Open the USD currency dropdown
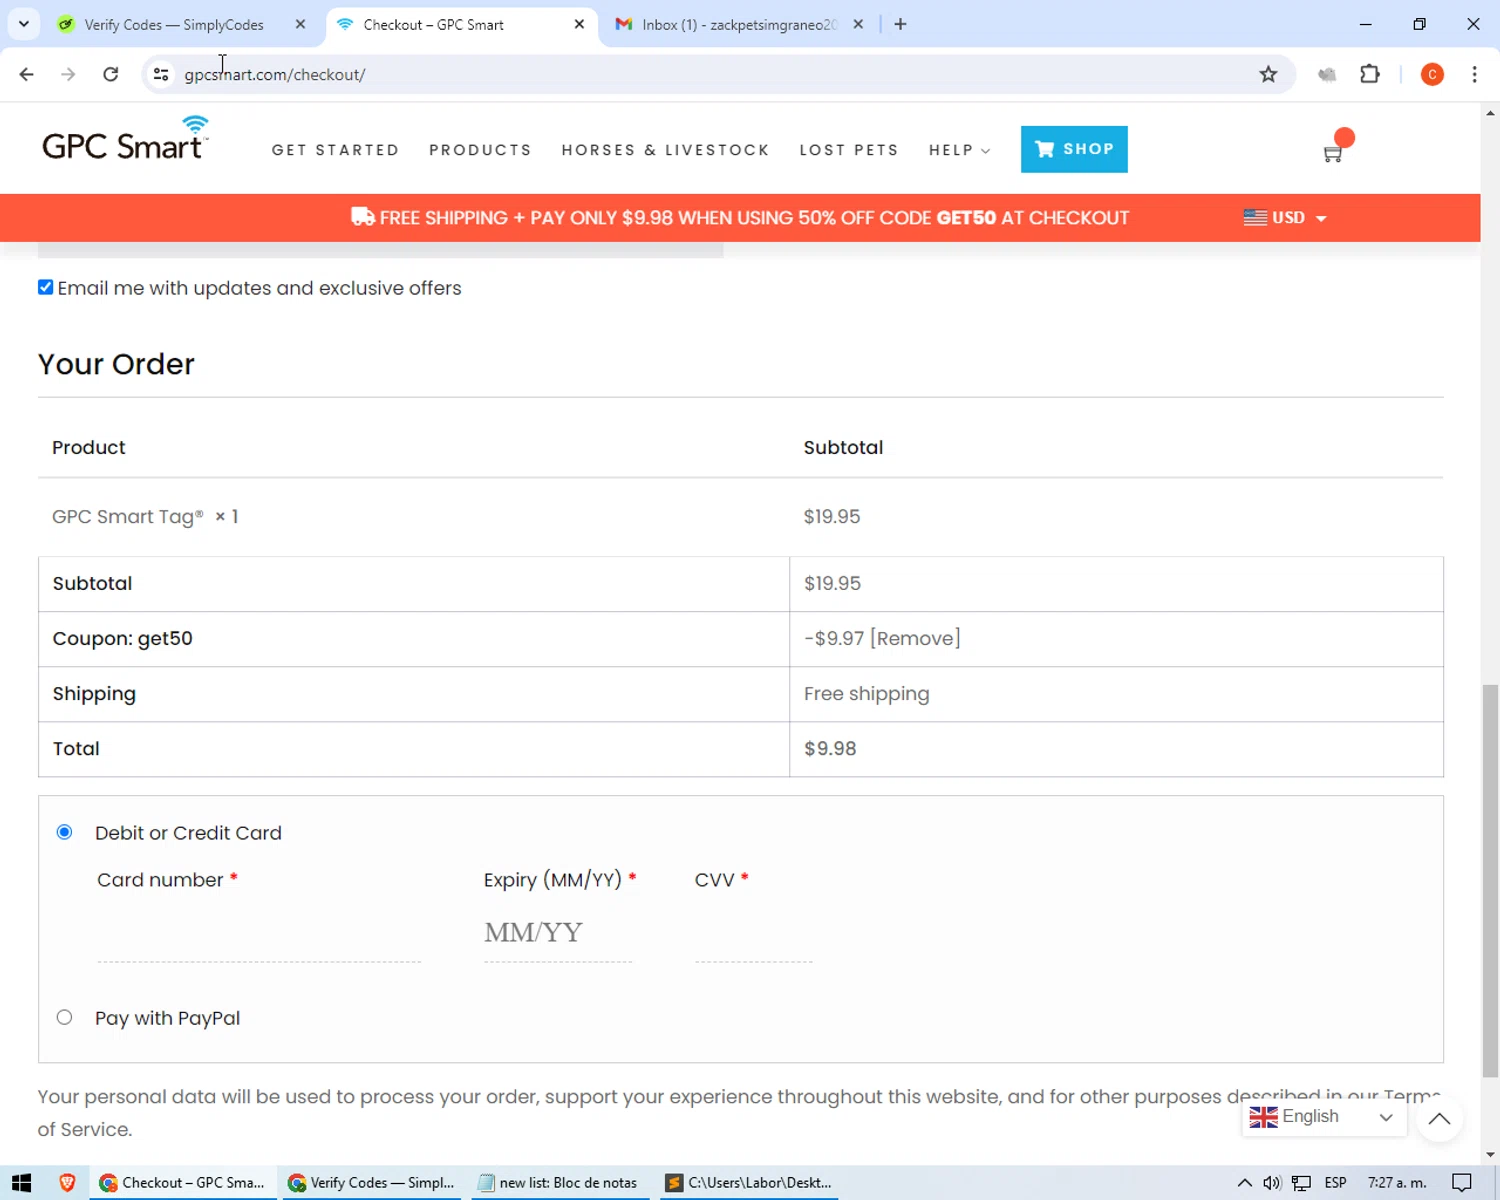This screenshot has height=1200, width=1500. click(x=1285, y=217)
